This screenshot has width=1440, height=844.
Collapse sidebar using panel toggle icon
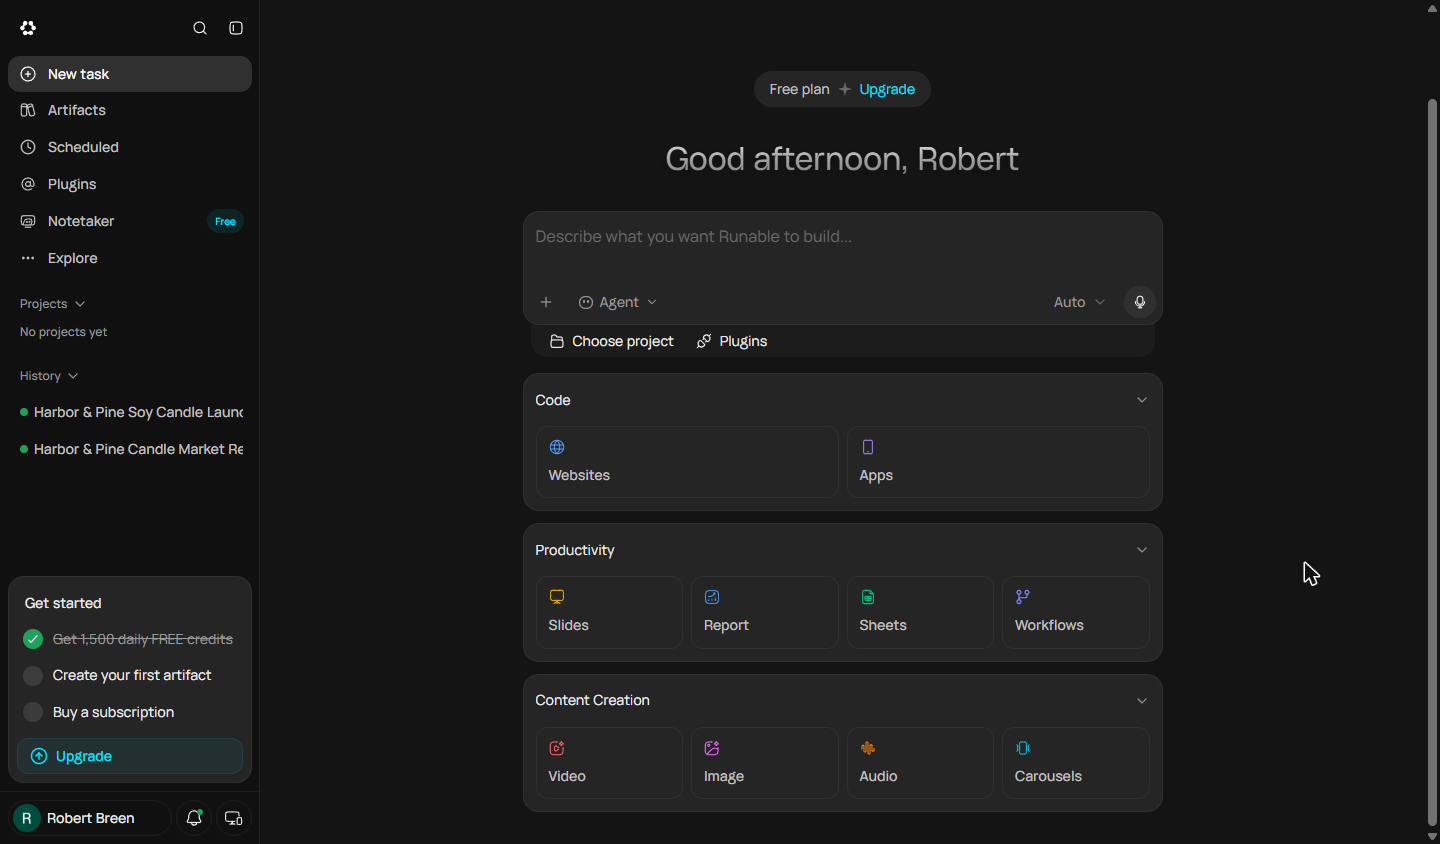[x=236, y=28]
